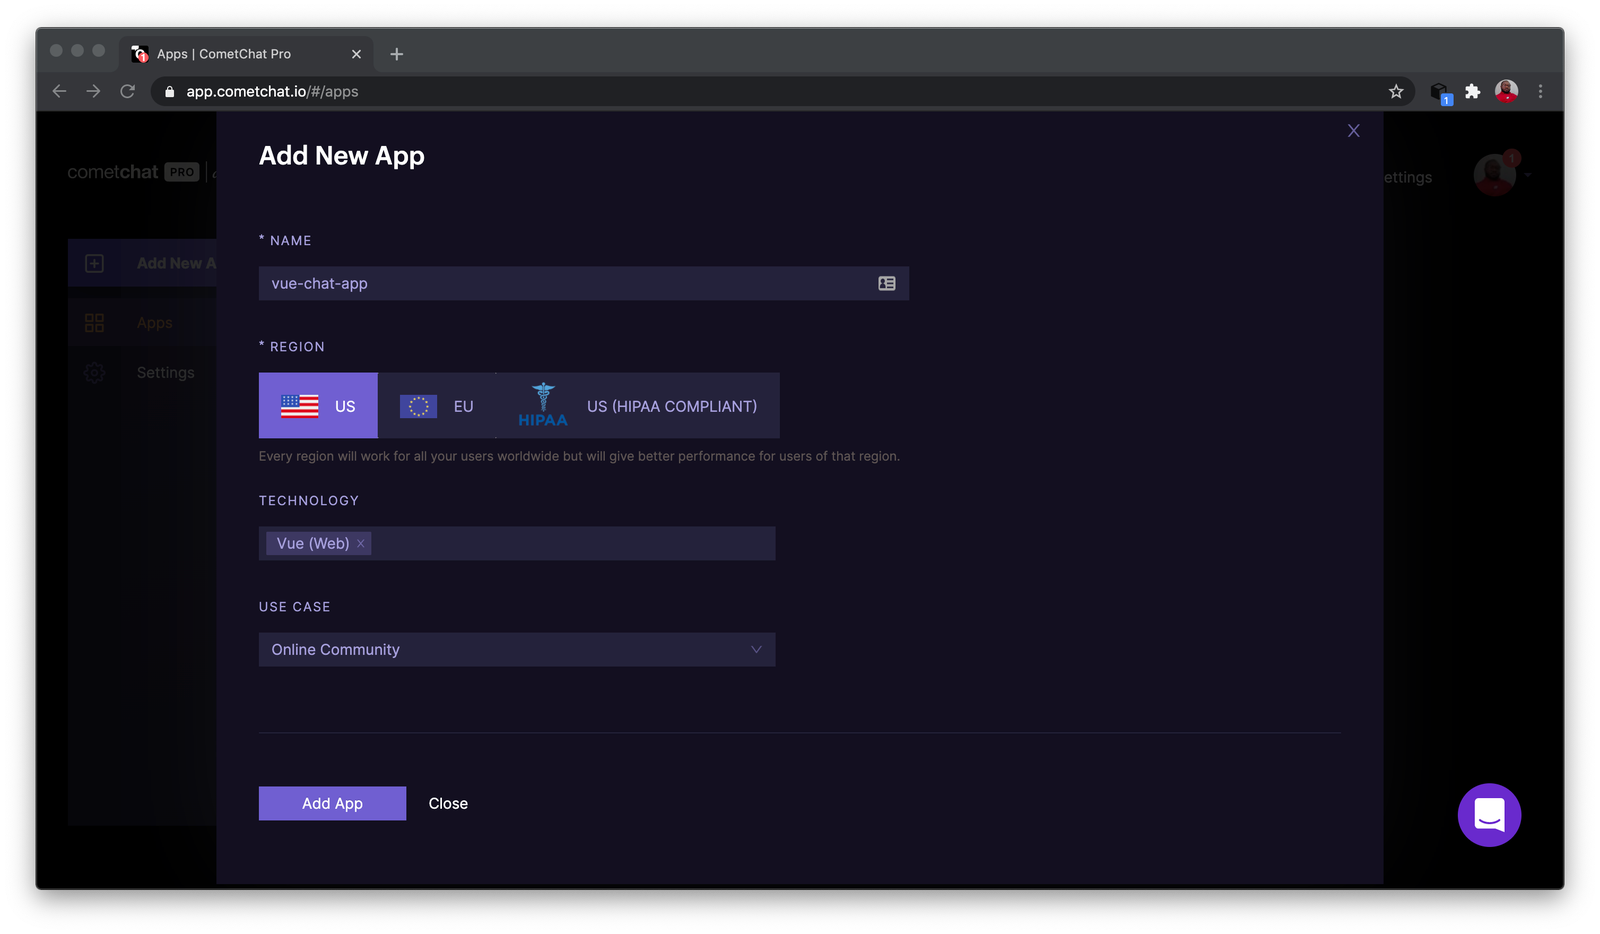The image size is (1600, 934).
Task: Close the Apps | CometChat Pro tab
Action: (x=356, y=54)
